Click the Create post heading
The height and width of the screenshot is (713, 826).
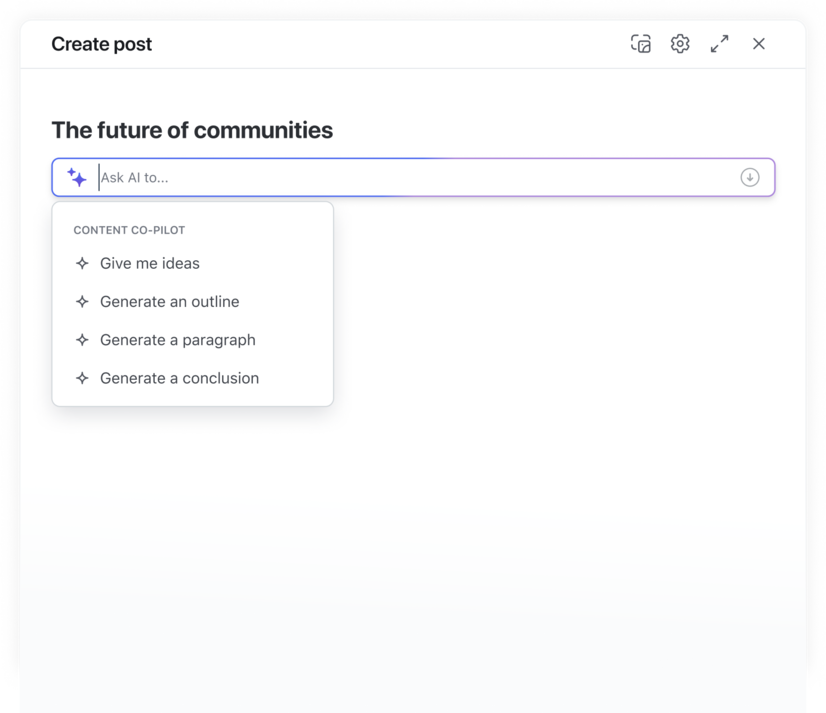[102, 44]
